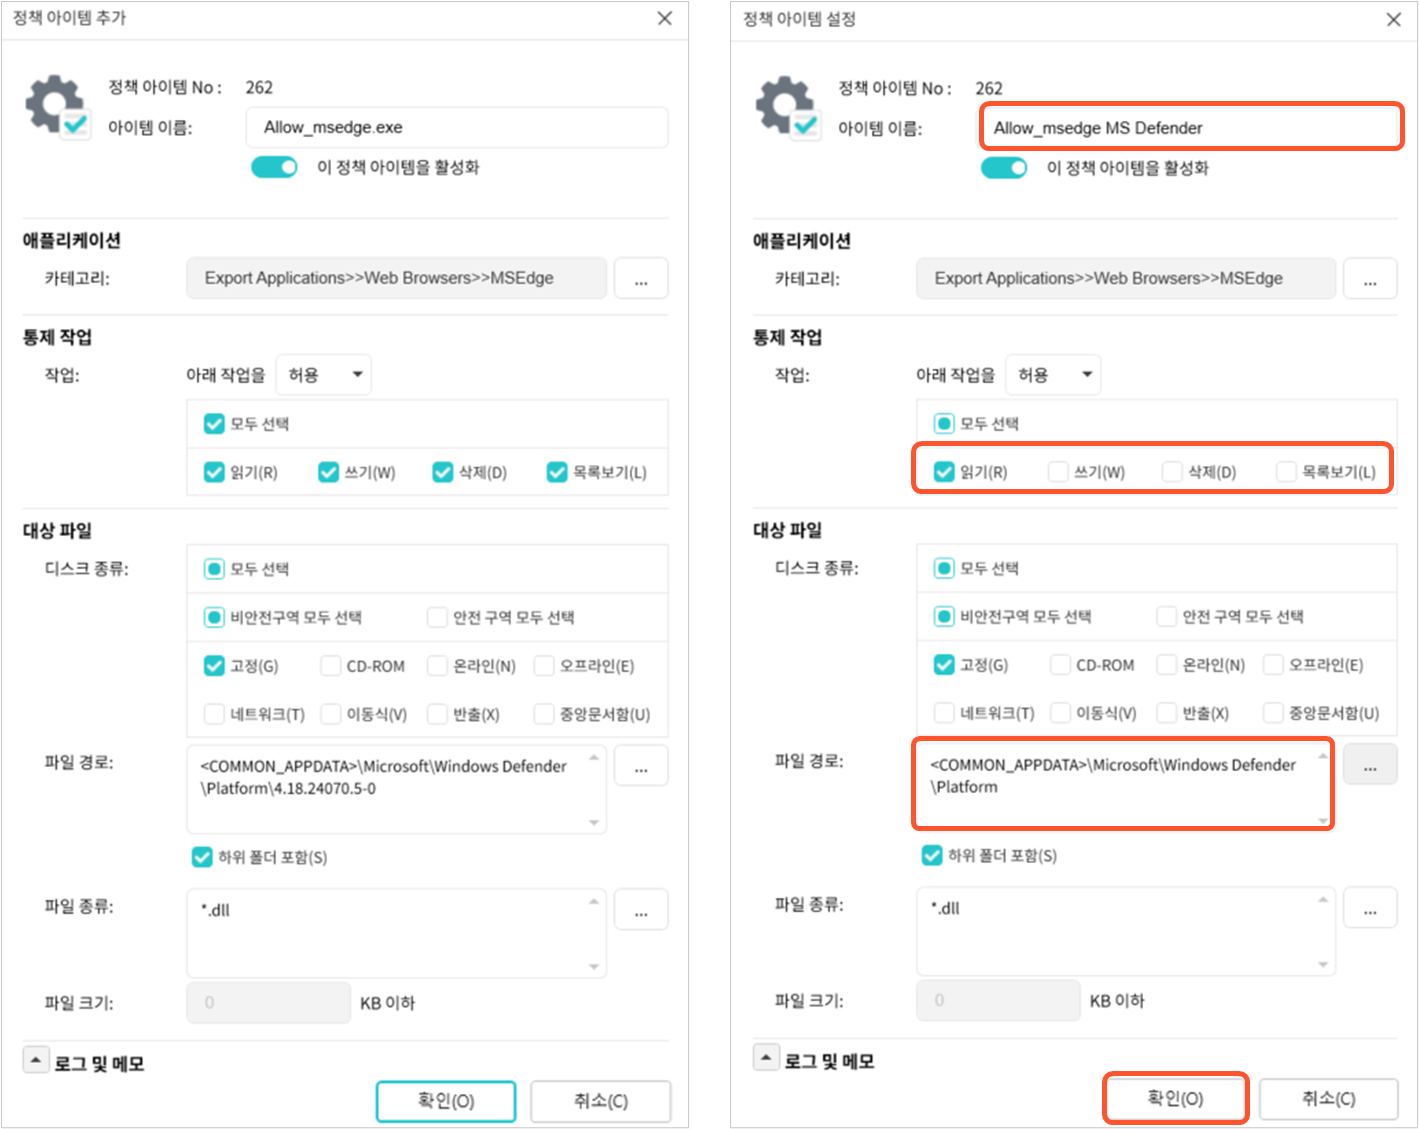Screen dimensions: 1419x1129
Task: Open 허용 action dropdown in left dialog
Action: pyautogui.click(x=324, y=375)
